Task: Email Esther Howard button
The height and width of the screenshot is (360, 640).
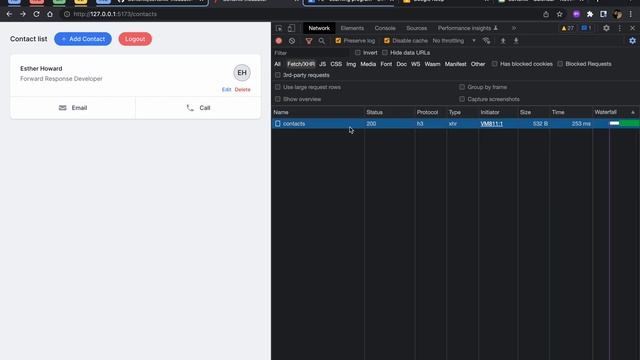Action: click(73, 108)
